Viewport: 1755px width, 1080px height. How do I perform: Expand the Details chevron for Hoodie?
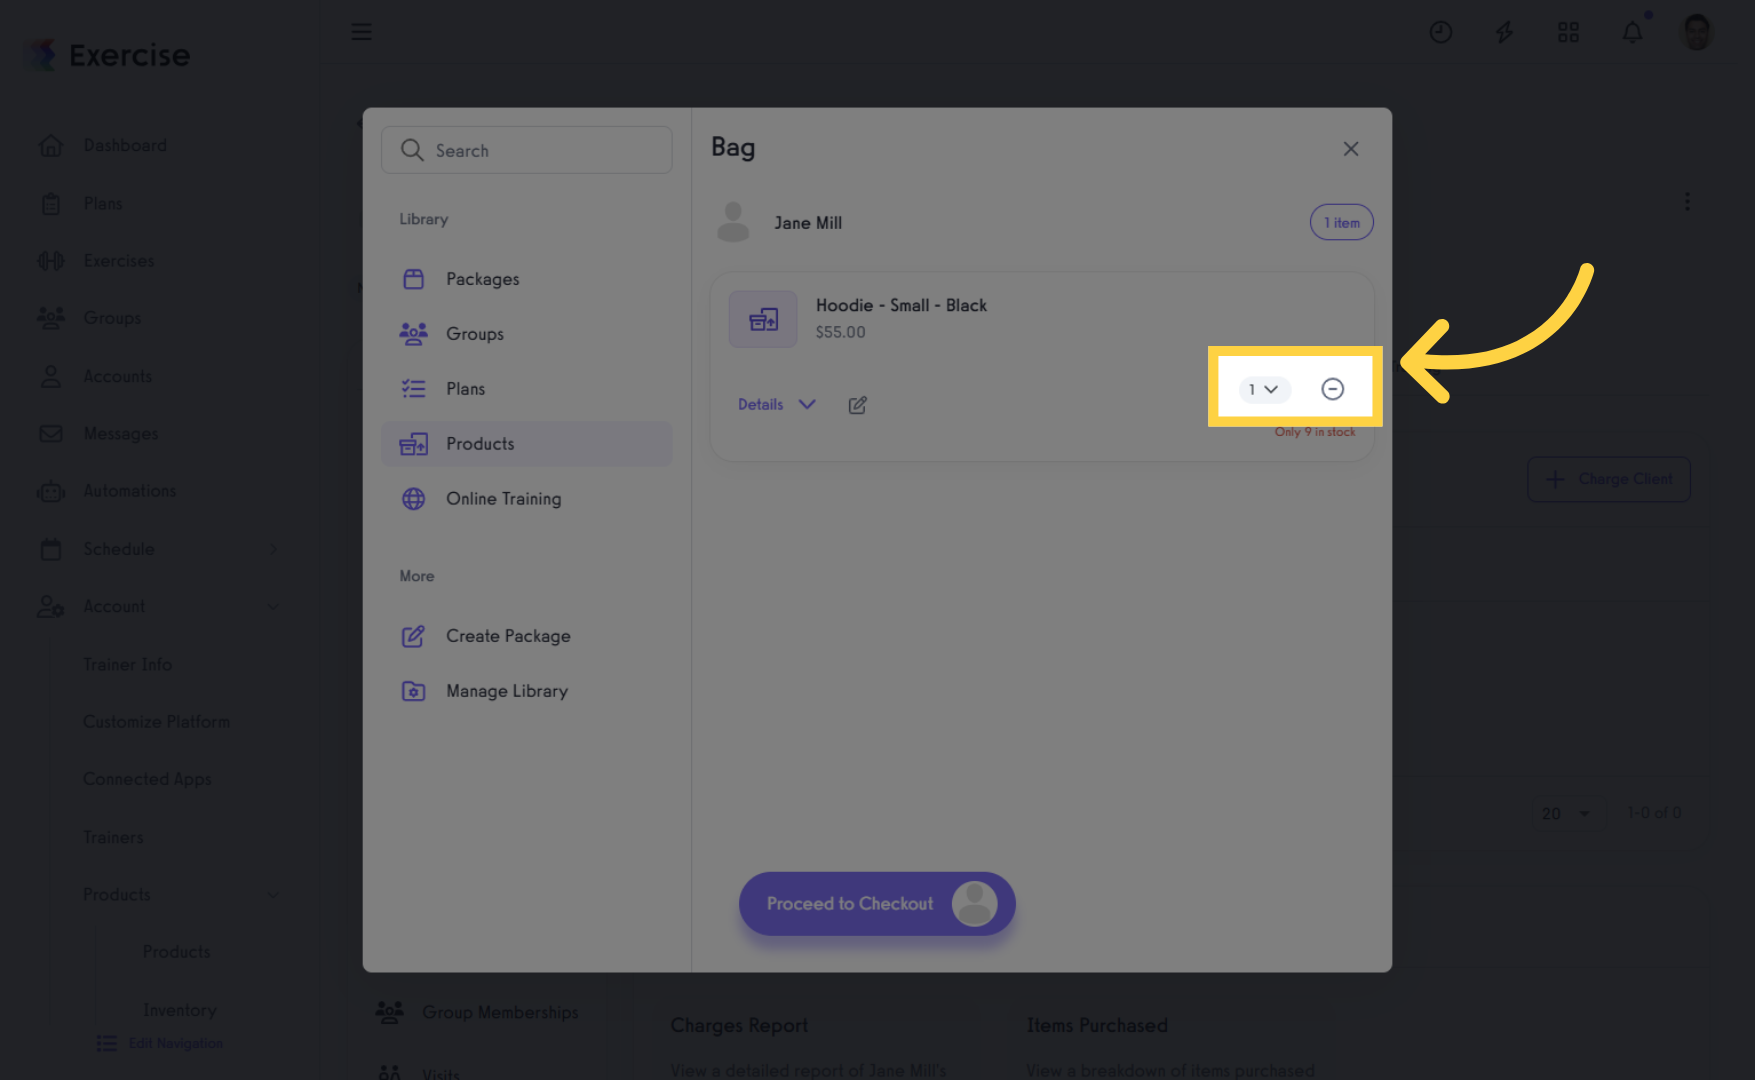806,404
